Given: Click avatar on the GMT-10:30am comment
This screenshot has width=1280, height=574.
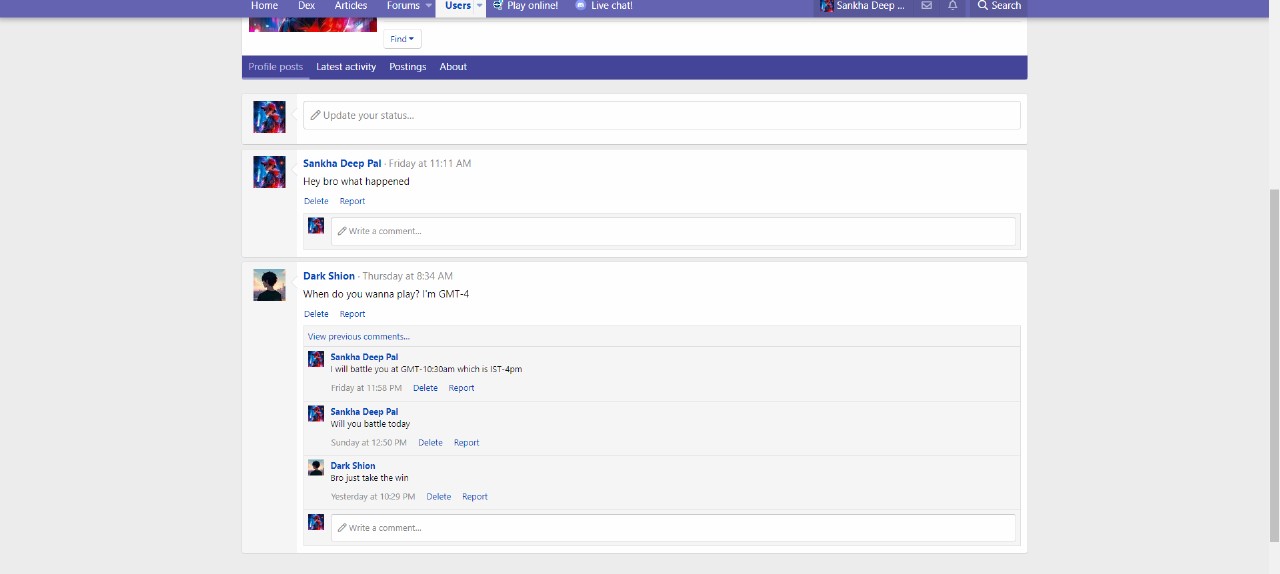Looking at the screenshot, I should click(x=316, y=359).
